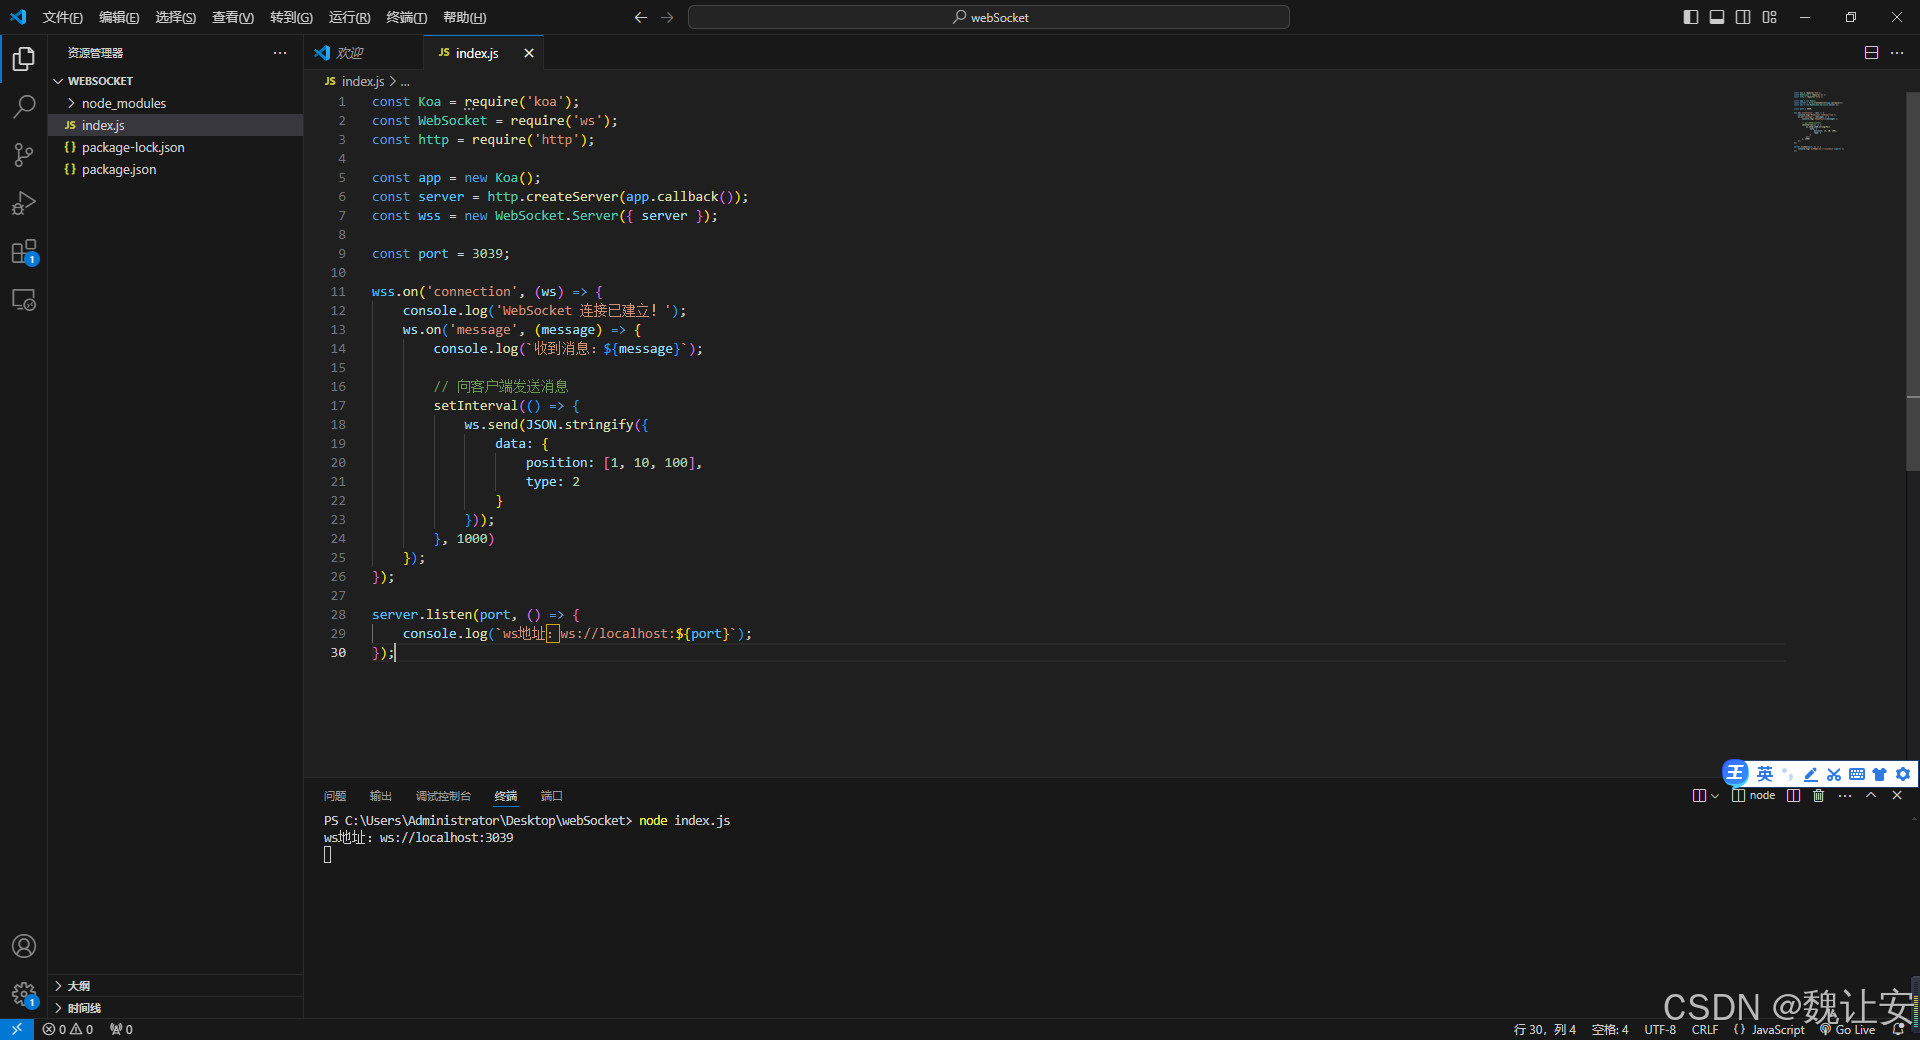1920x1040 pixels.
Task: Open the Run and Debug view
Action: pos(23,203)
